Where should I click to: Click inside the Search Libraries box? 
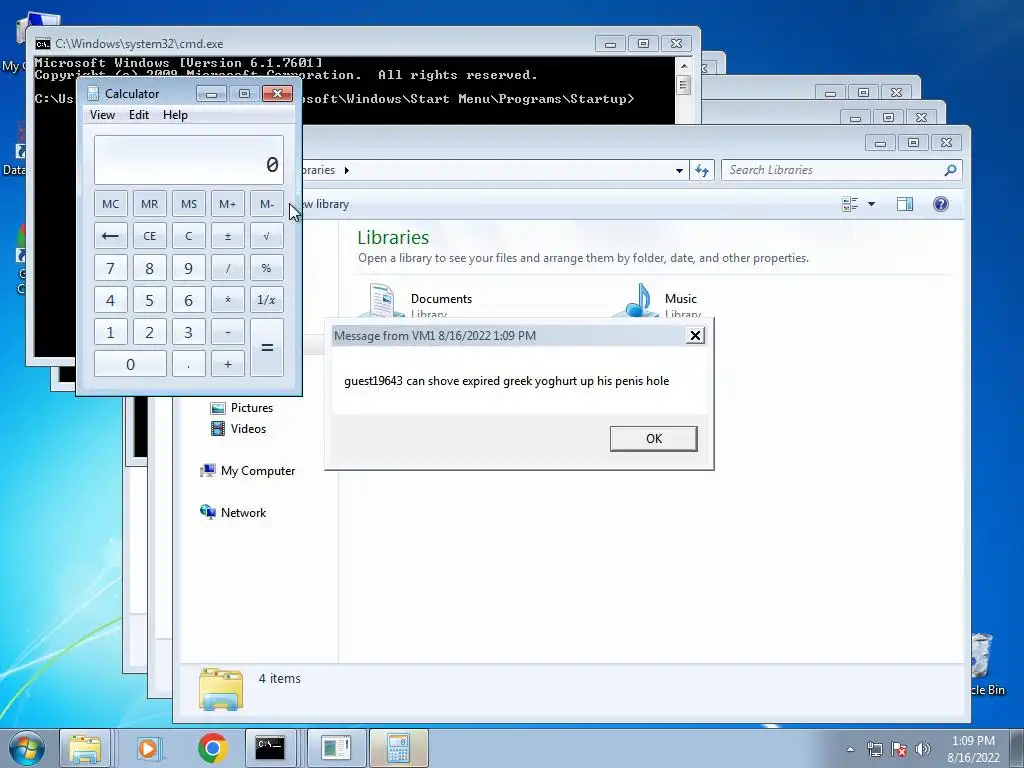pyautogui.click(x=833, y=170)
